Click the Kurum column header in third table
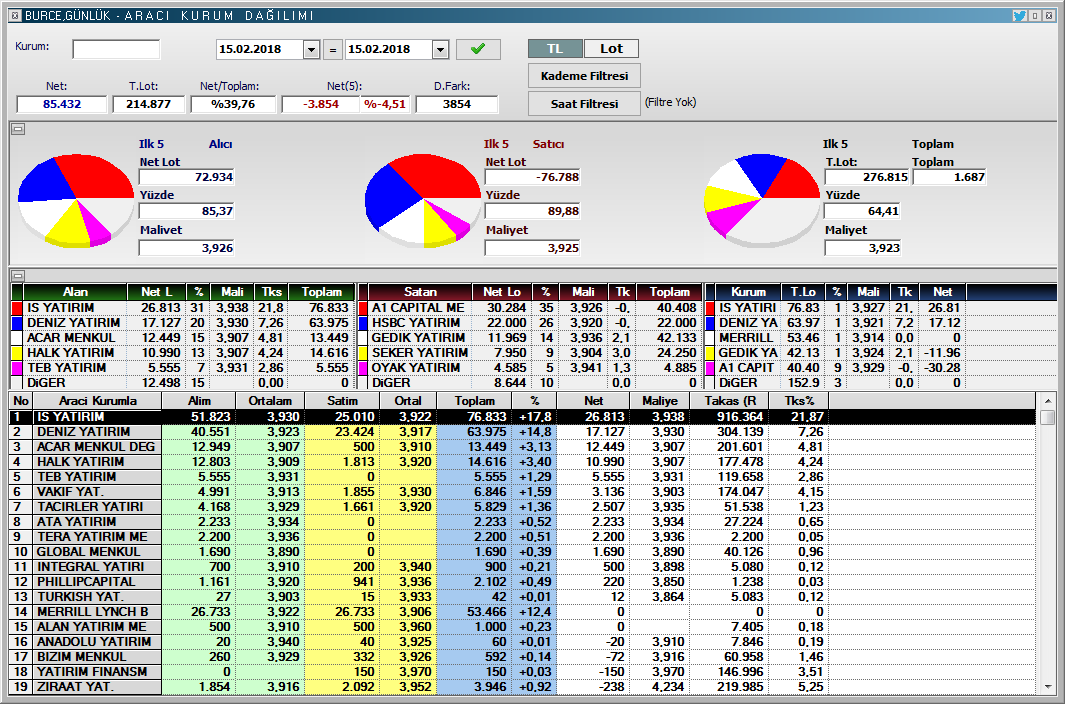Screen dimensions: 1065x704 748,292
